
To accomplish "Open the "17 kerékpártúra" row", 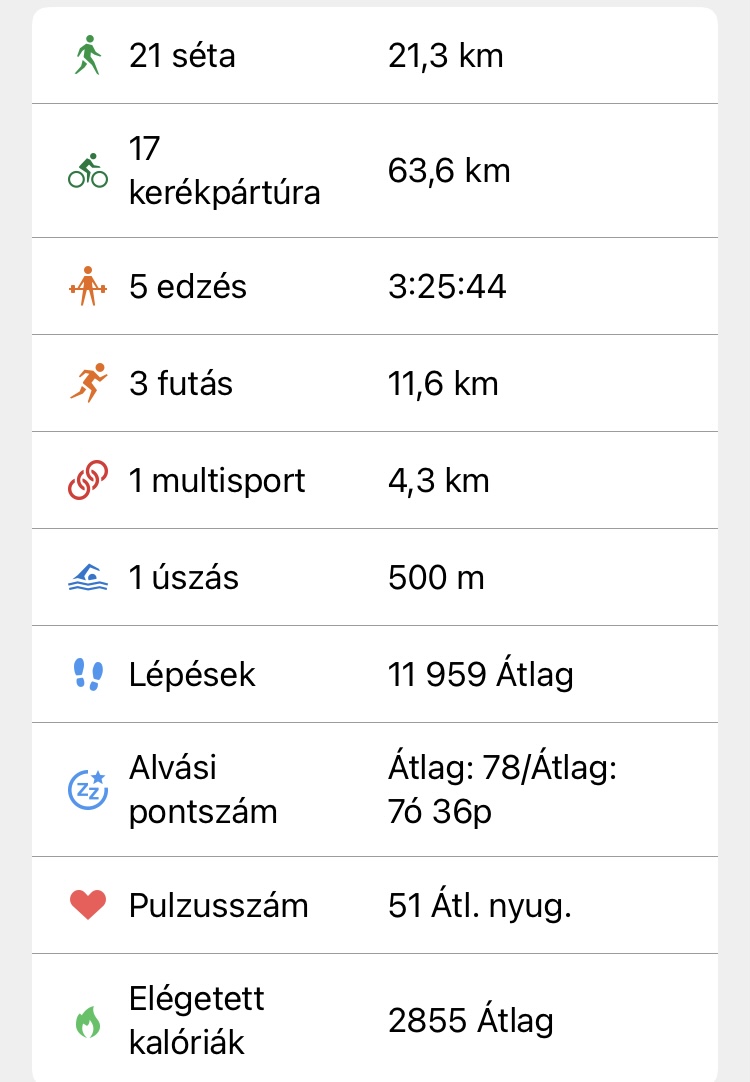I will point(224,171).
